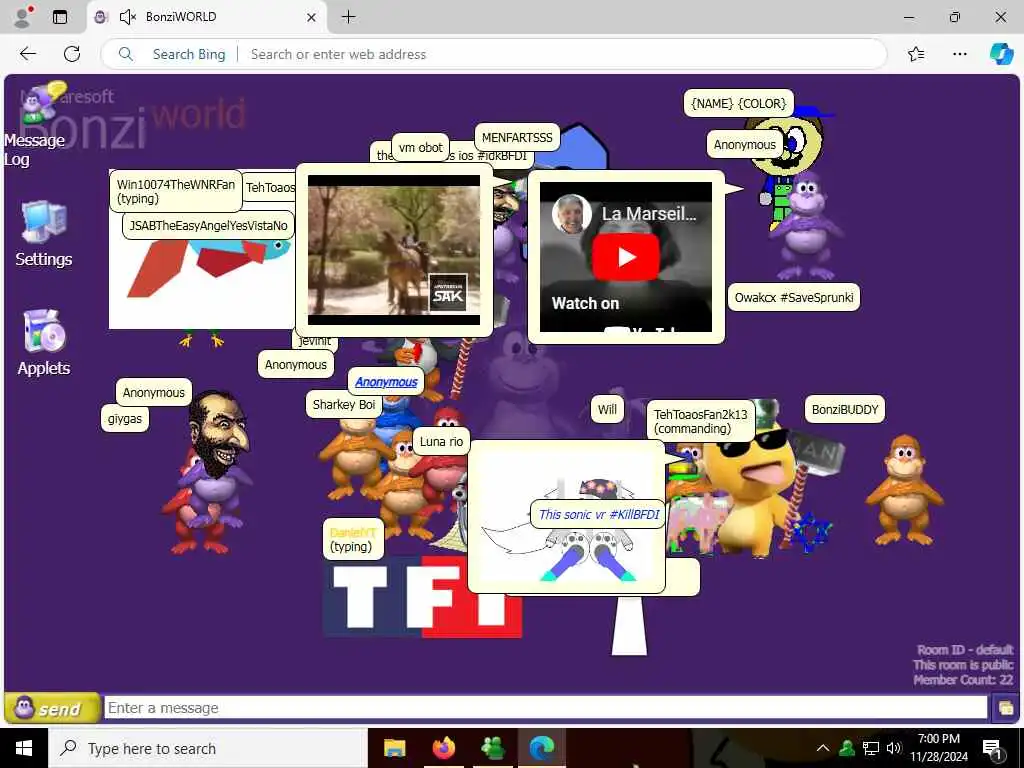Open a new browser tab
The width and height of the screenshot is (1024, 768).
pyautogui.click(x=349, y=17)
